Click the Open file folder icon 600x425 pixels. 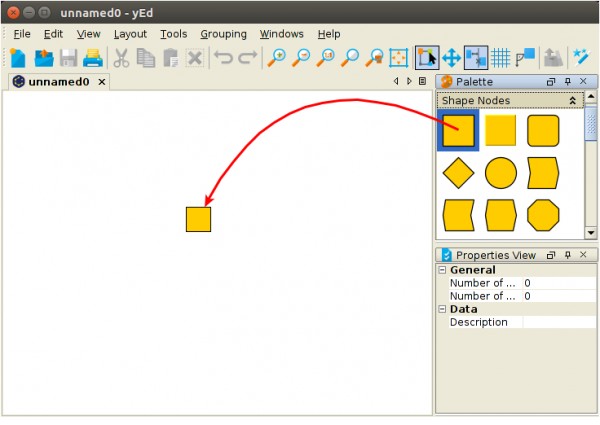[44, 58]
